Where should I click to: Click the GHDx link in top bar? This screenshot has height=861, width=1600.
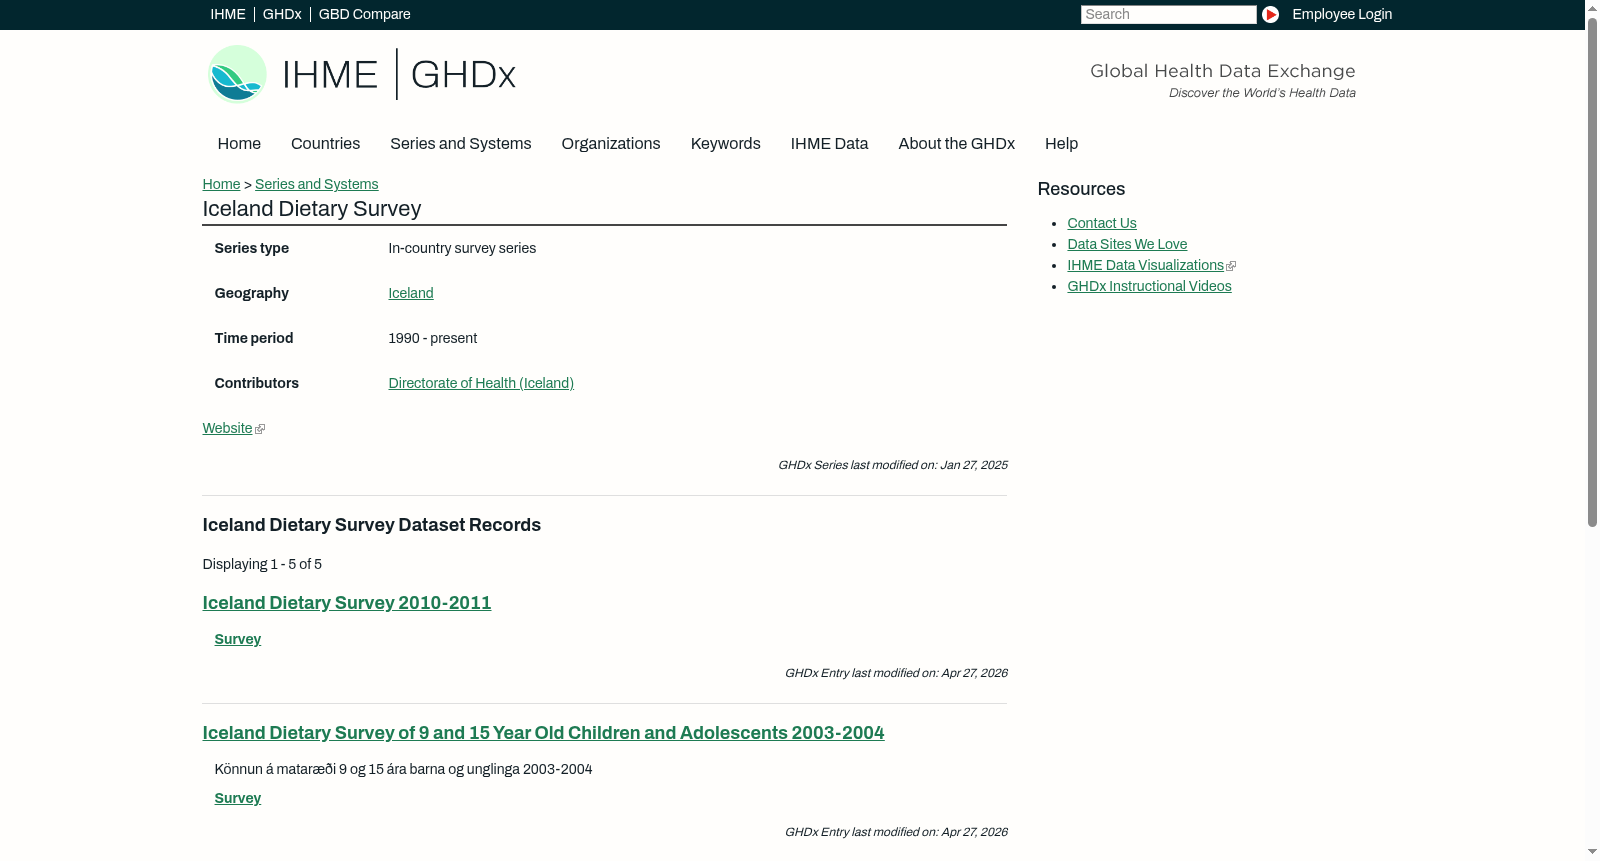pos(282,14)
